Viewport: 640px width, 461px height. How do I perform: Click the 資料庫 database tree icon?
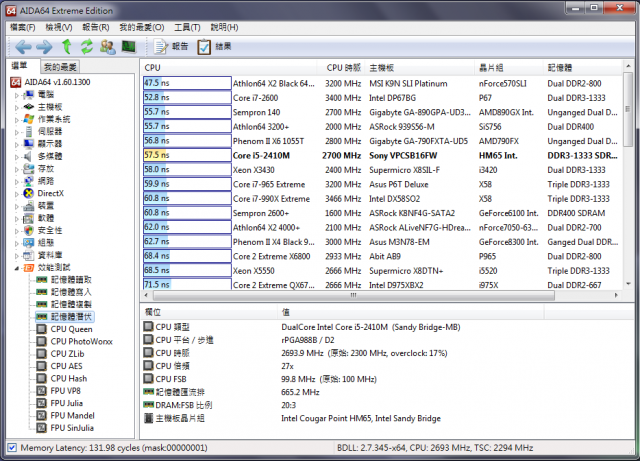(x=29, y=255)
